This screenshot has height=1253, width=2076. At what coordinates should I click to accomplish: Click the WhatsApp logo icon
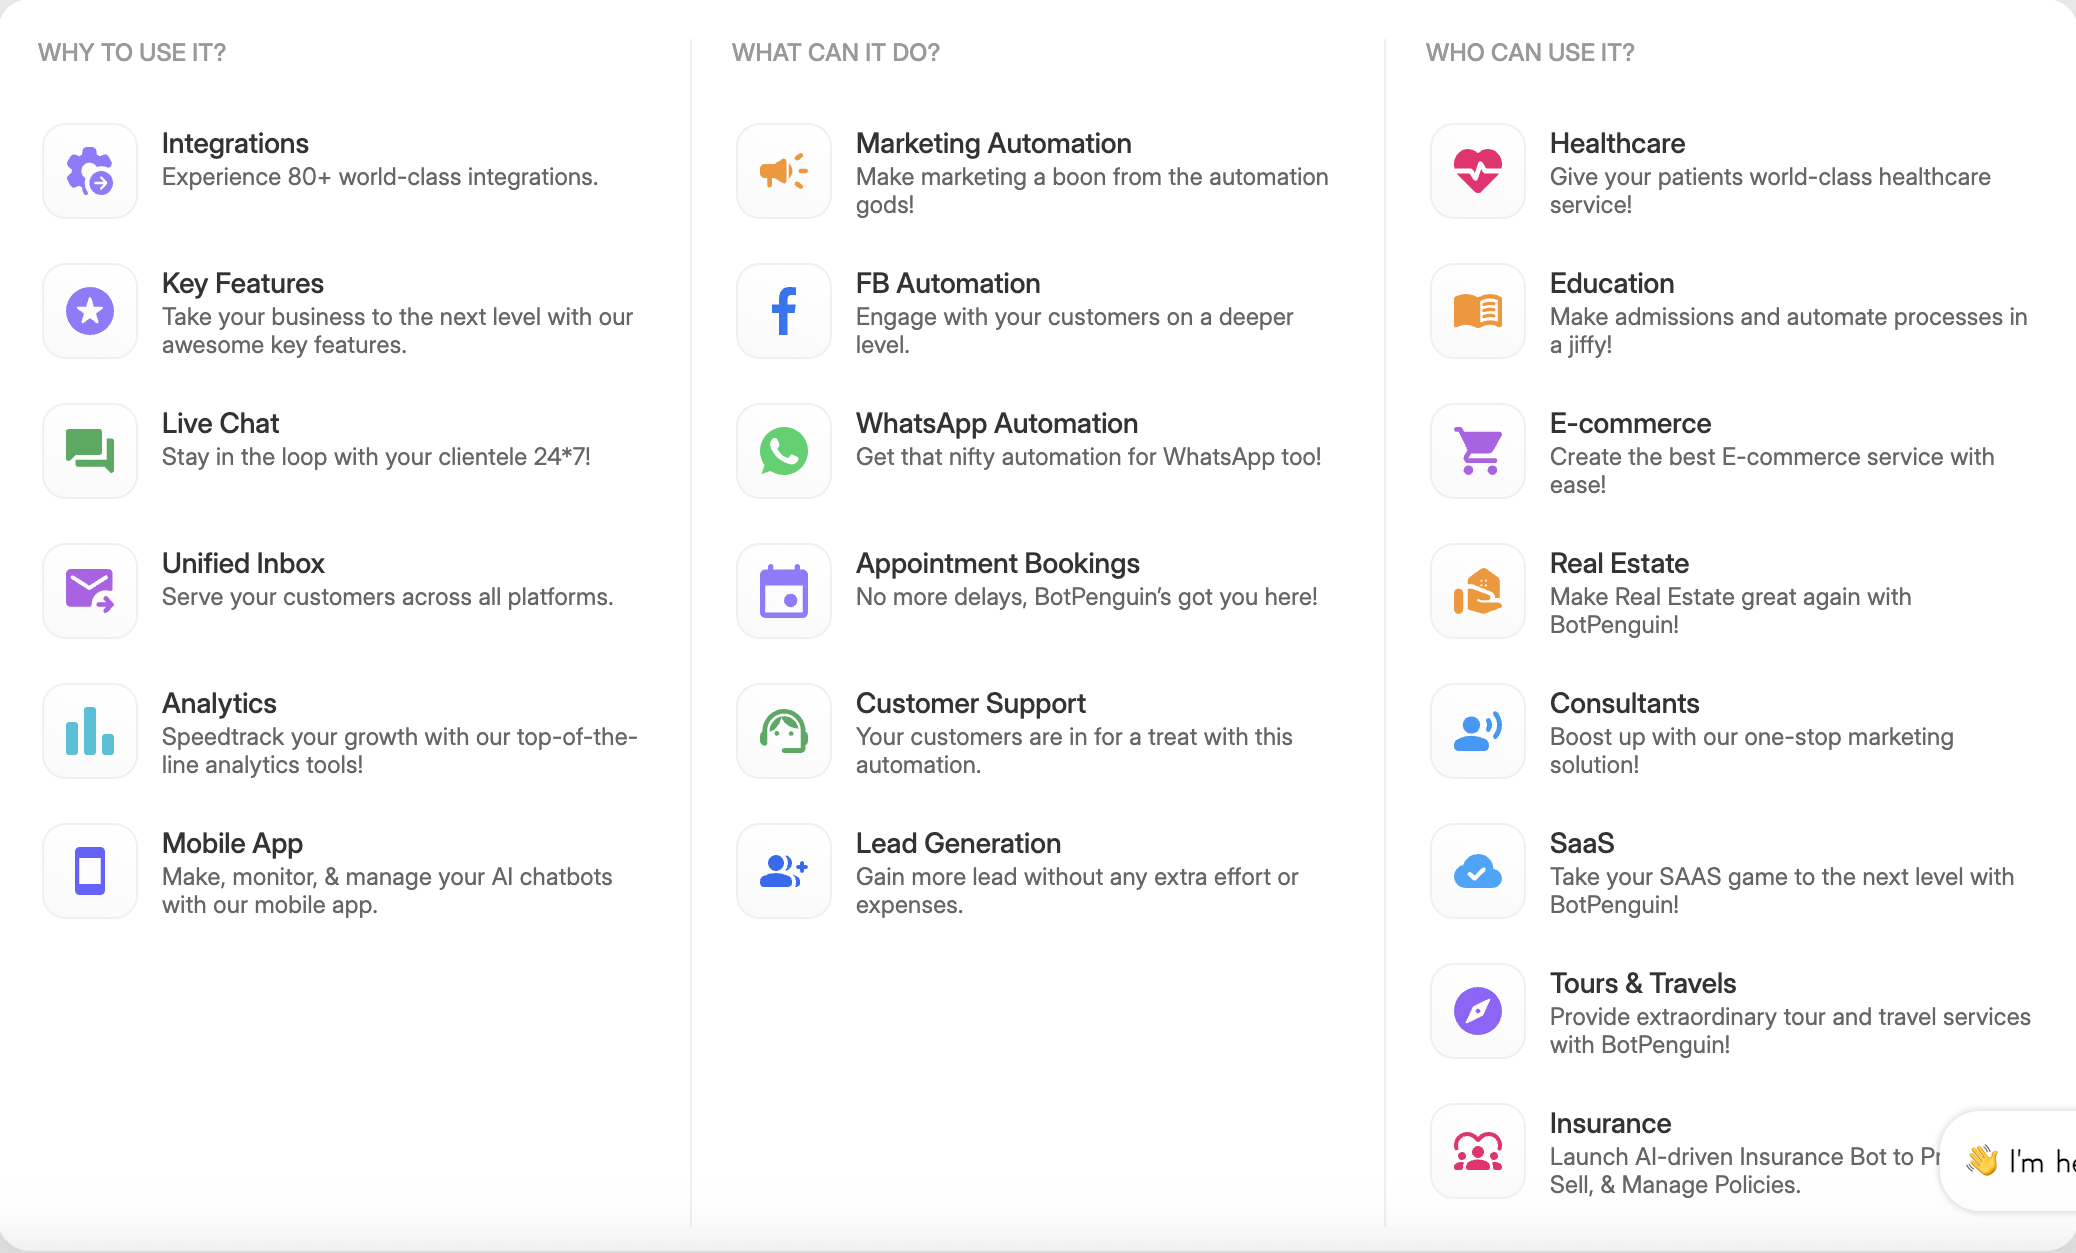tap(784, 451)
